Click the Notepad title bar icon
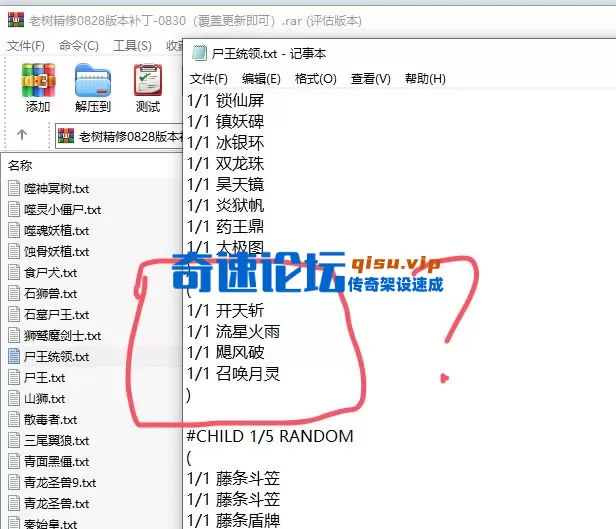 coord(199,53)
